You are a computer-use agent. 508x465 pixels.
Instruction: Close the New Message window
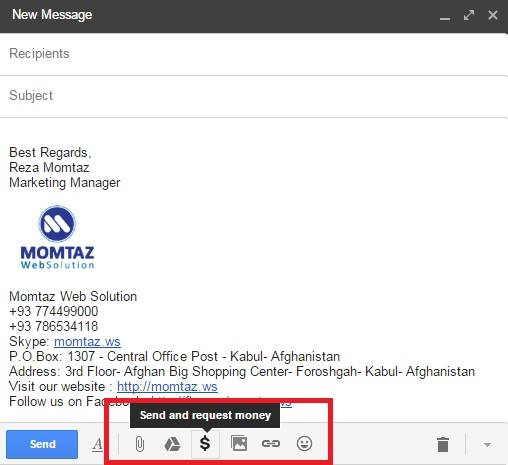pos(493,15)
